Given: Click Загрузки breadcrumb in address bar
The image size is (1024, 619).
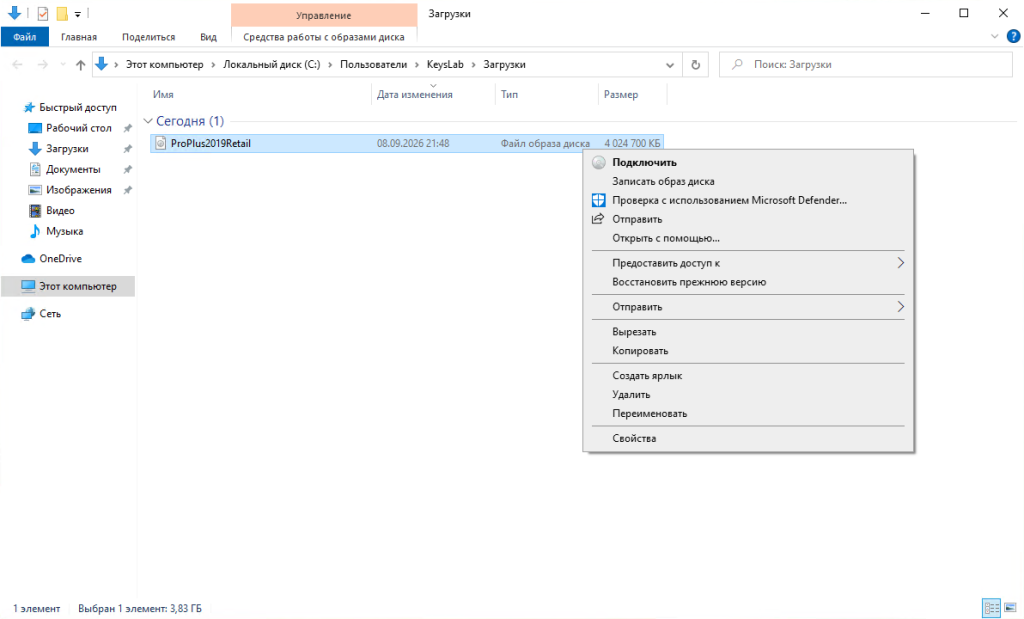Looking at the screenshot, I should (504, 65).
